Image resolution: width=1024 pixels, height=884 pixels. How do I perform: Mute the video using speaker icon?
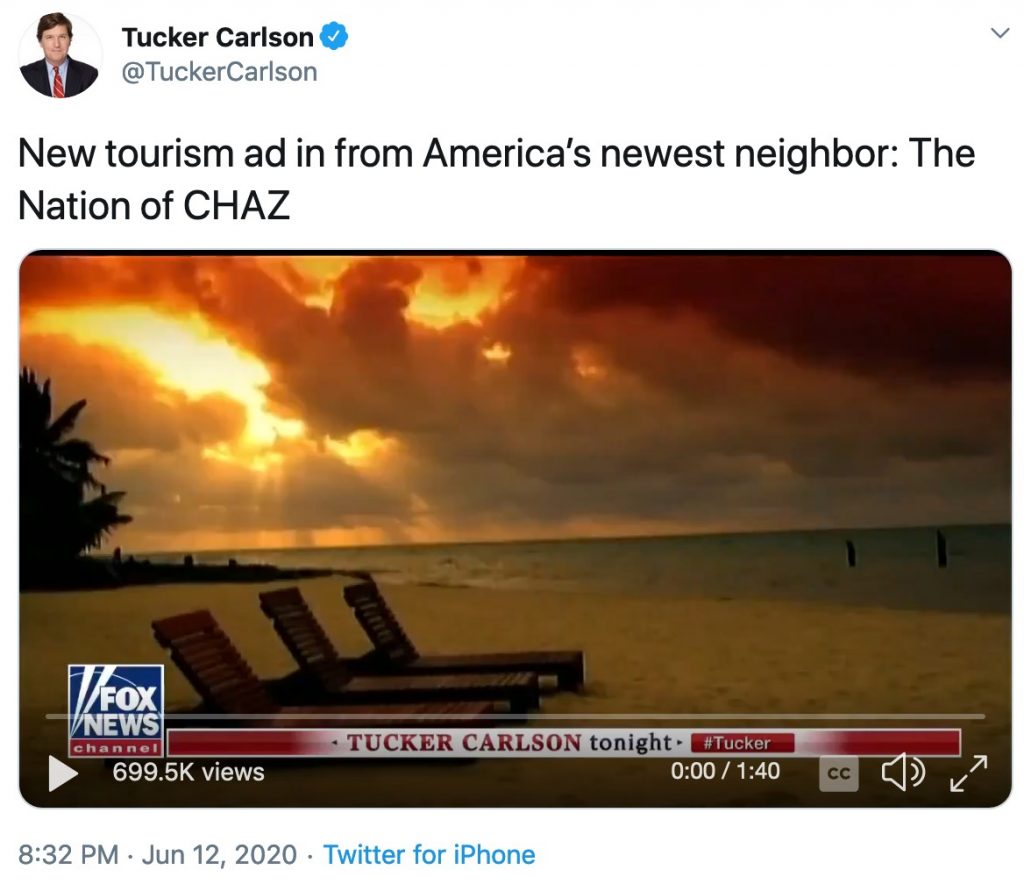903,772
